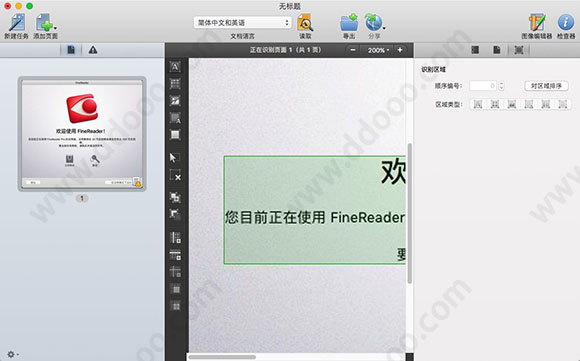Viewport: 580px width, 361px height.
Task: Click the 添加页面 (Add Pages) icon
Action: coord(44,23)
